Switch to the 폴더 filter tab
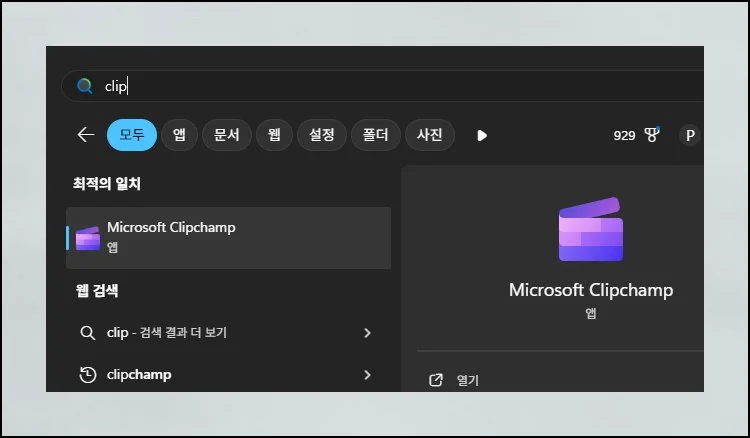 (375, 135)
